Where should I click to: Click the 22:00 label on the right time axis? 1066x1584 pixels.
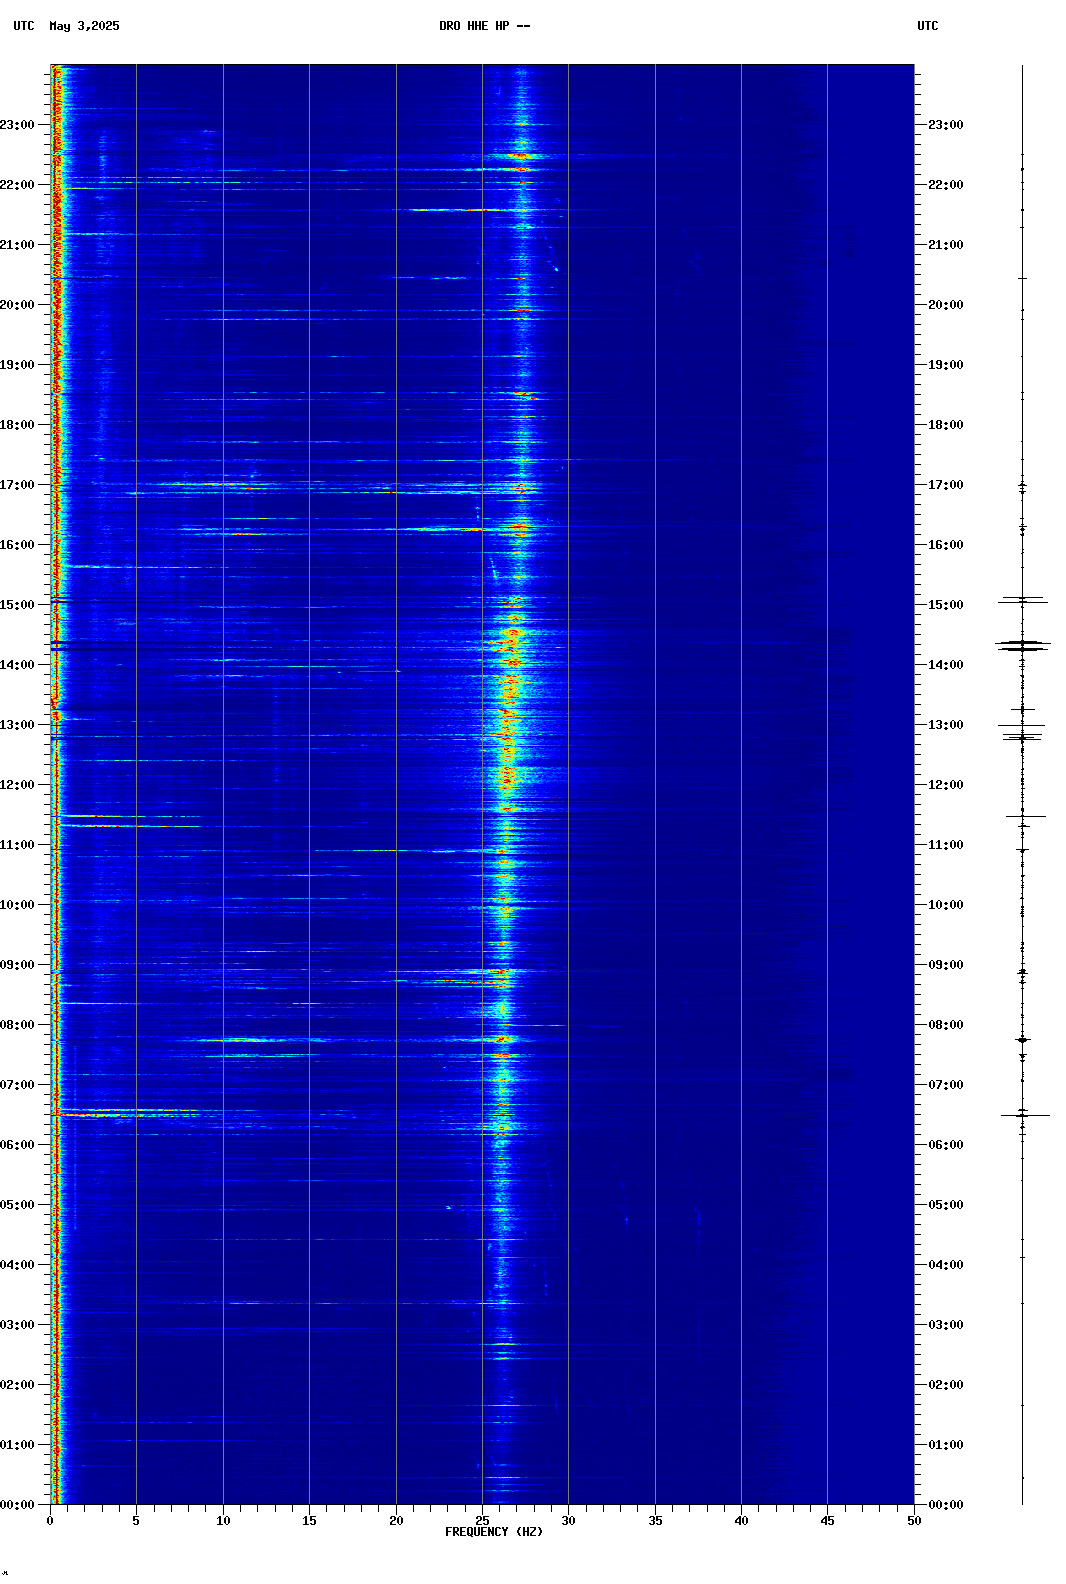[946, 185]
